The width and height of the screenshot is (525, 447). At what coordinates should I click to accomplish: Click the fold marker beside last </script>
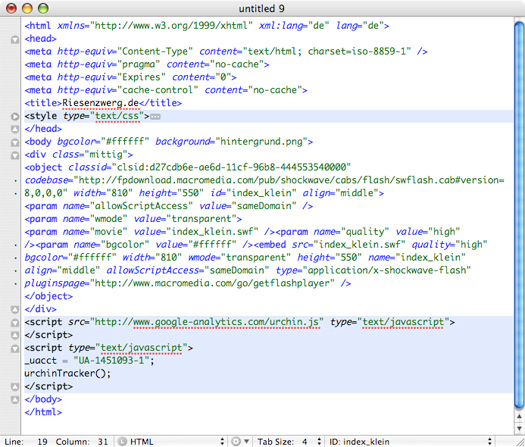(x=15, y=387)
